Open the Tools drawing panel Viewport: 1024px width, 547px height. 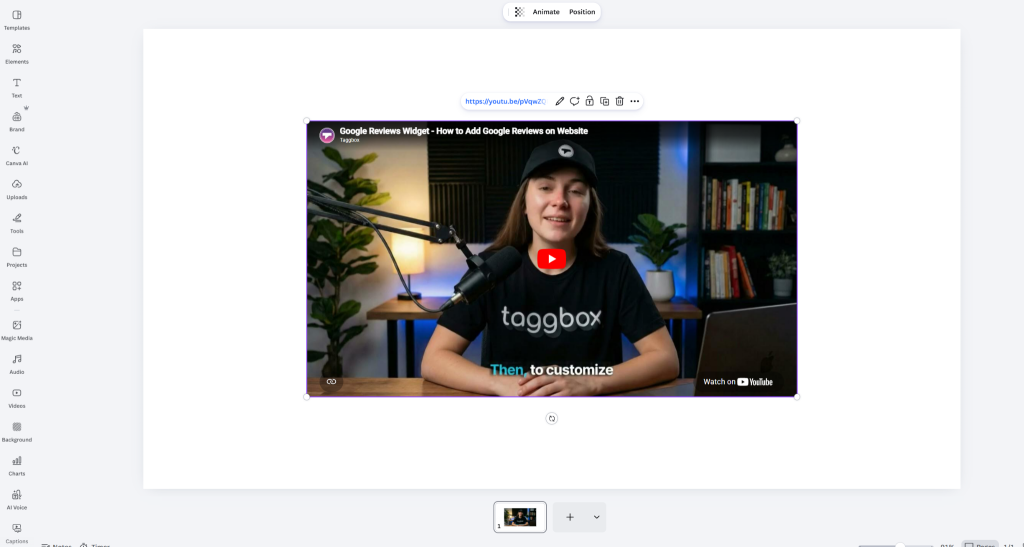click(17, 223)
